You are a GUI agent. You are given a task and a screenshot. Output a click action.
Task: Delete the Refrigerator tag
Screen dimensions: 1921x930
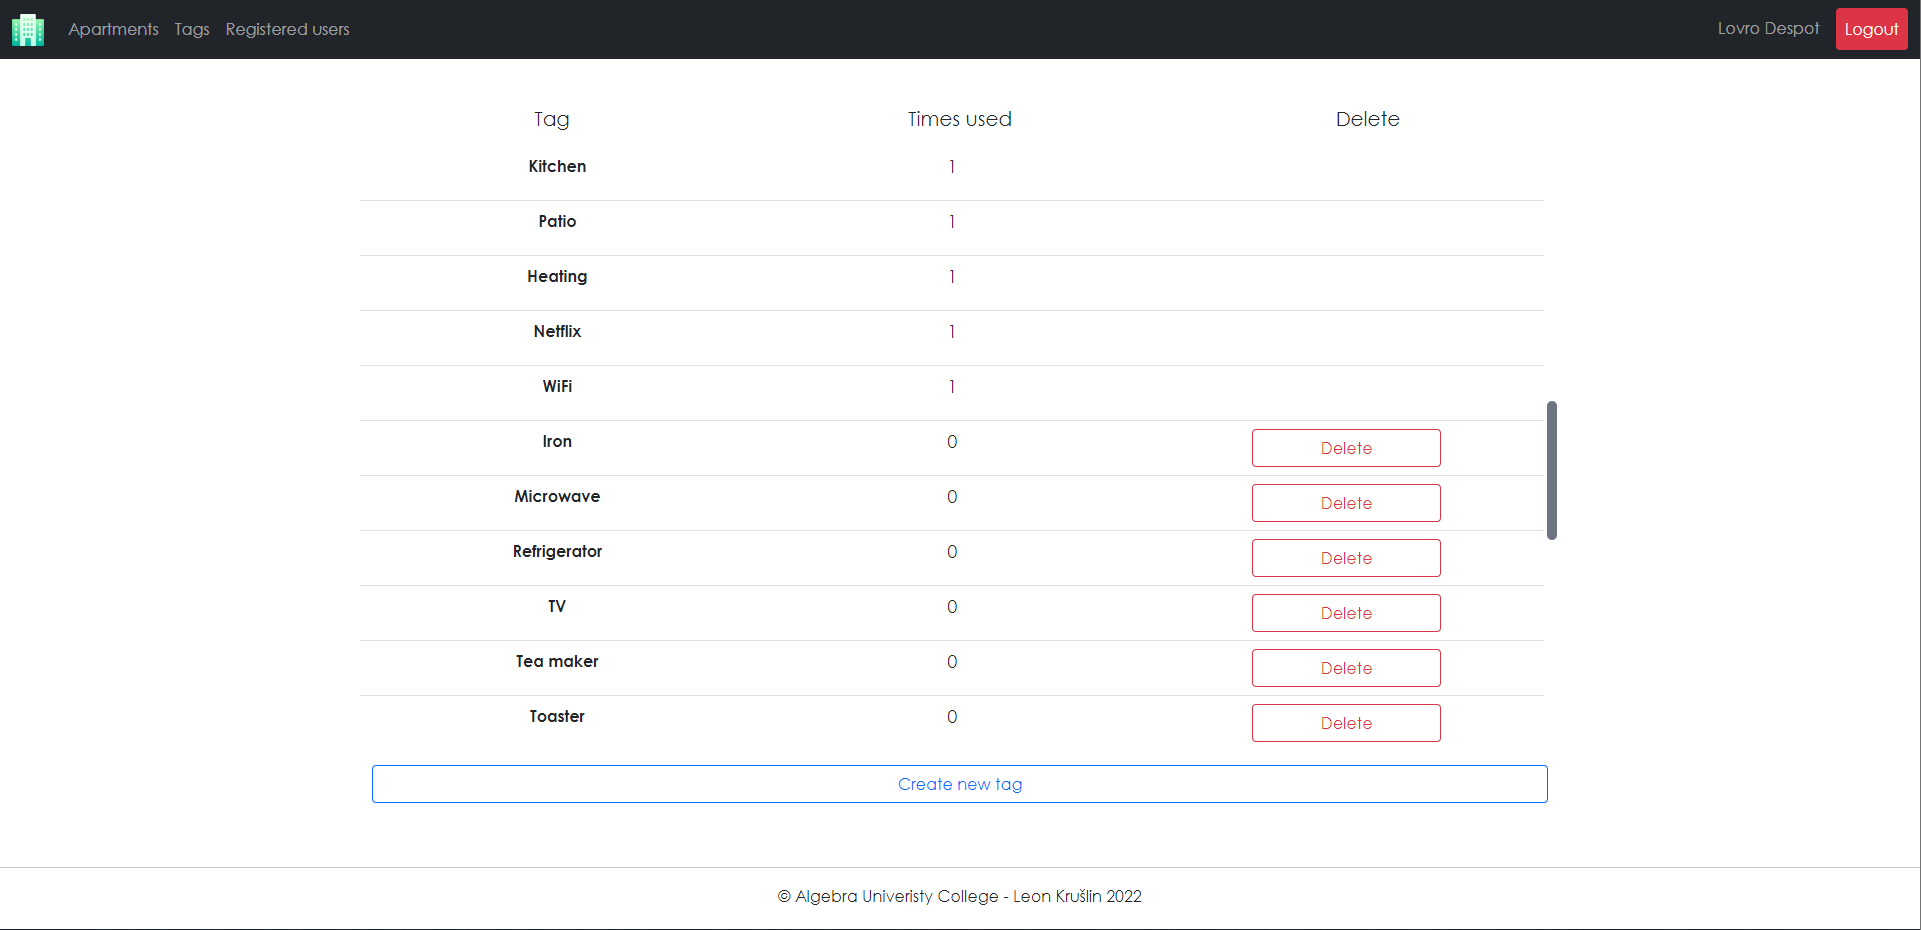coord(1346,557)
